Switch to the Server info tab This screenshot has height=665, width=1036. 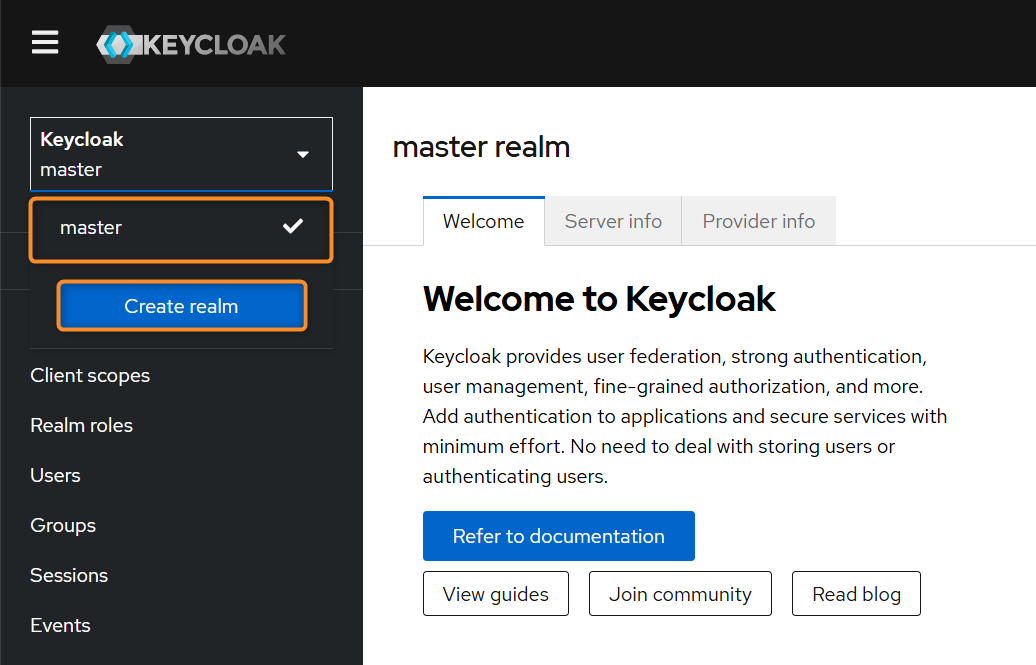click(613, 221)
